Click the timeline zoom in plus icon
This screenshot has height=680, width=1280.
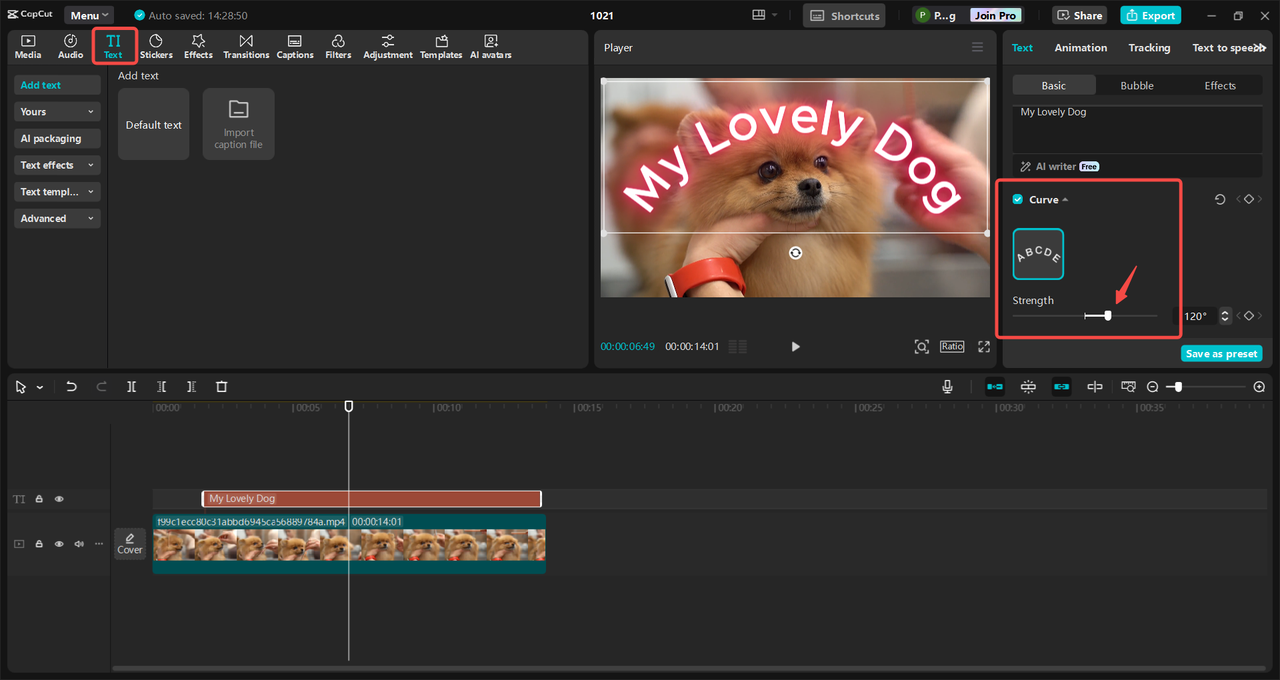click(x=1259, y=387)
